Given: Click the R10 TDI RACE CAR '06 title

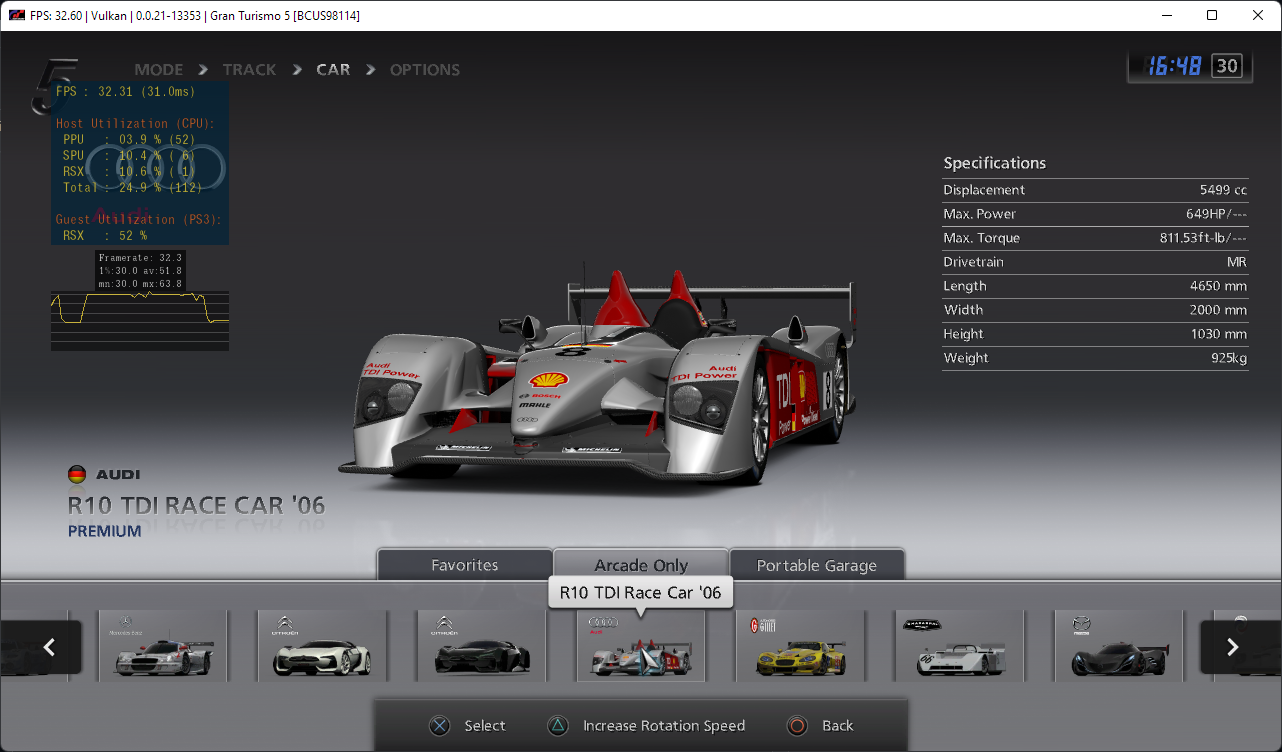Looking at the screenshot, I should 197,505.
